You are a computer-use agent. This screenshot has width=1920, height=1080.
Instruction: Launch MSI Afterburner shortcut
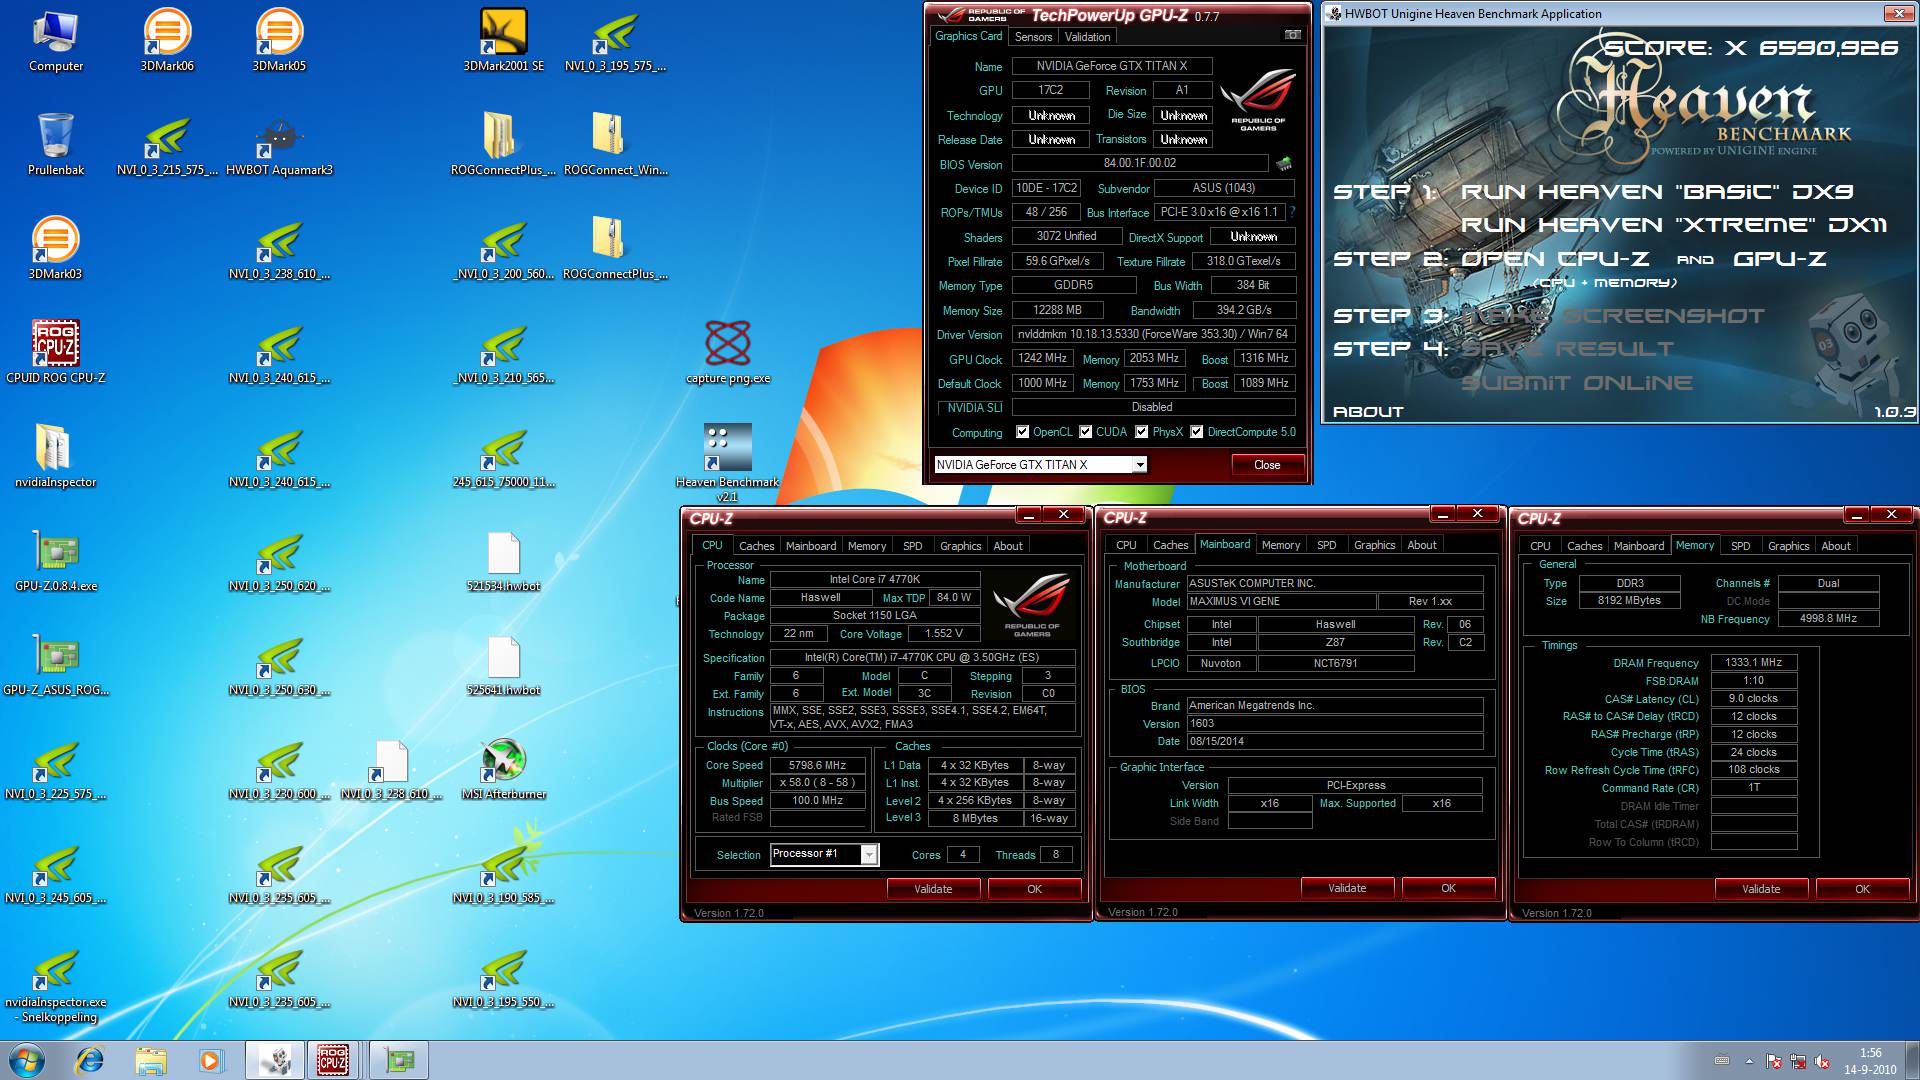click(504, 768)
